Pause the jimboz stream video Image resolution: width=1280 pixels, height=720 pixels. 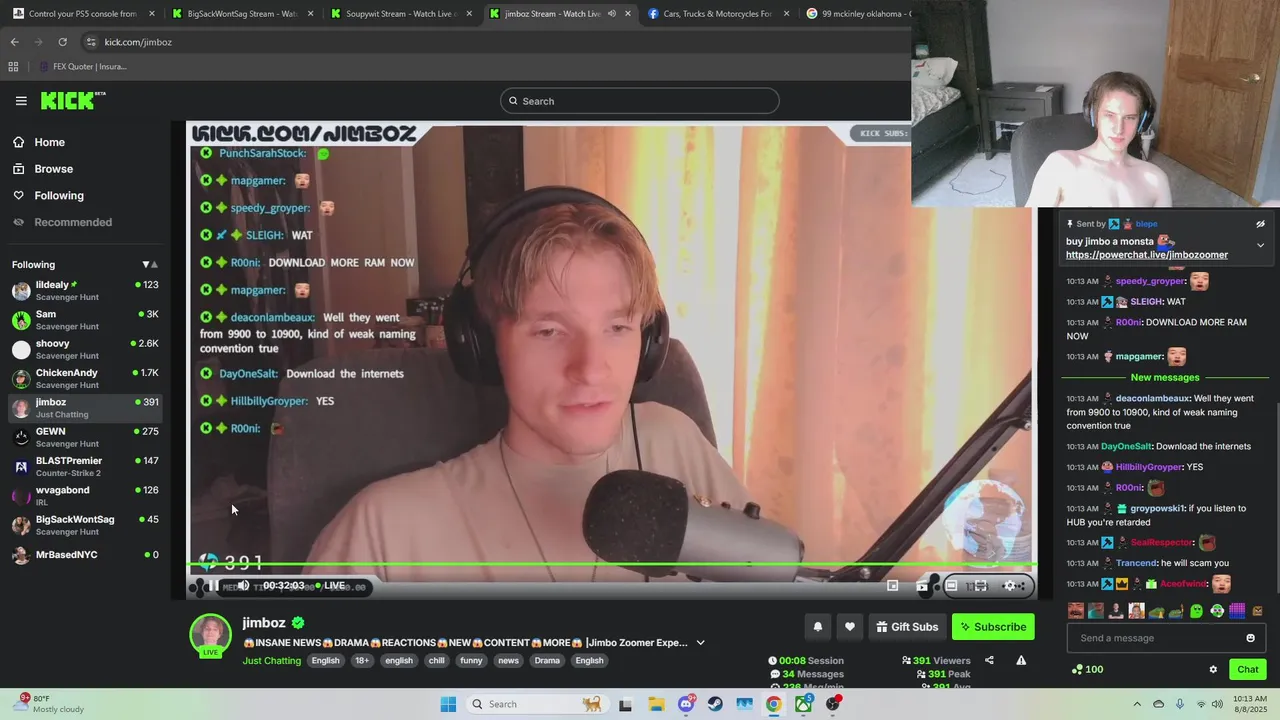point(212,586)
